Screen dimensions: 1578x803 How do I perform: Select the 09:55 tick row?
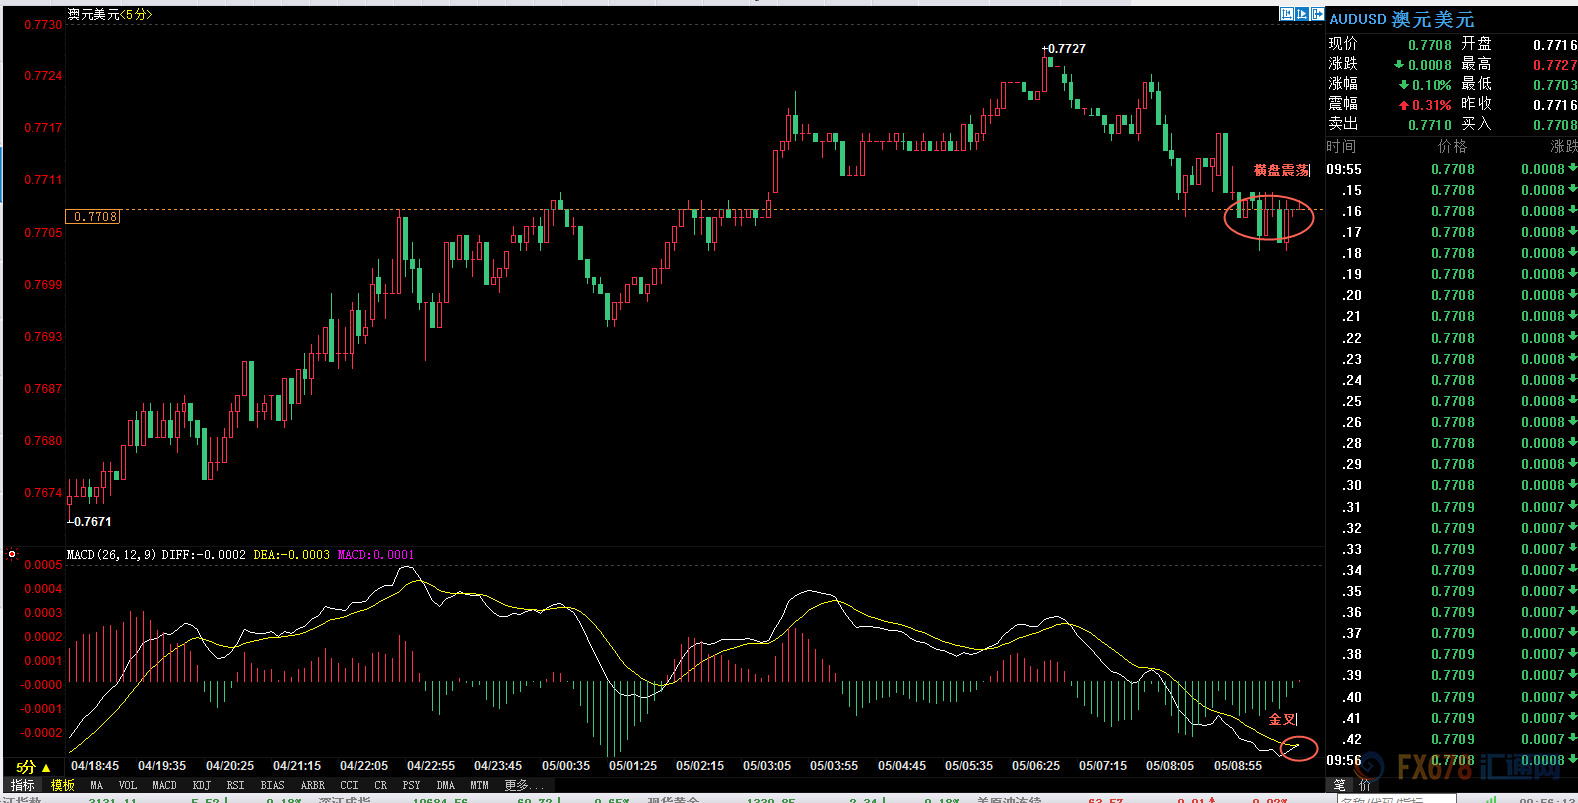pos(1452,169)
